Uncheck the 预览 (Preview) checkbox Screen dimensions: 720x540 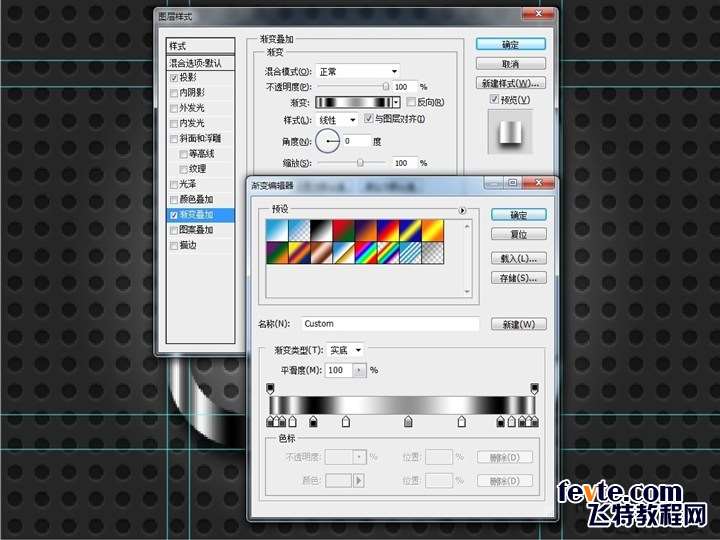pyautogui.click(x=494, y=100)
